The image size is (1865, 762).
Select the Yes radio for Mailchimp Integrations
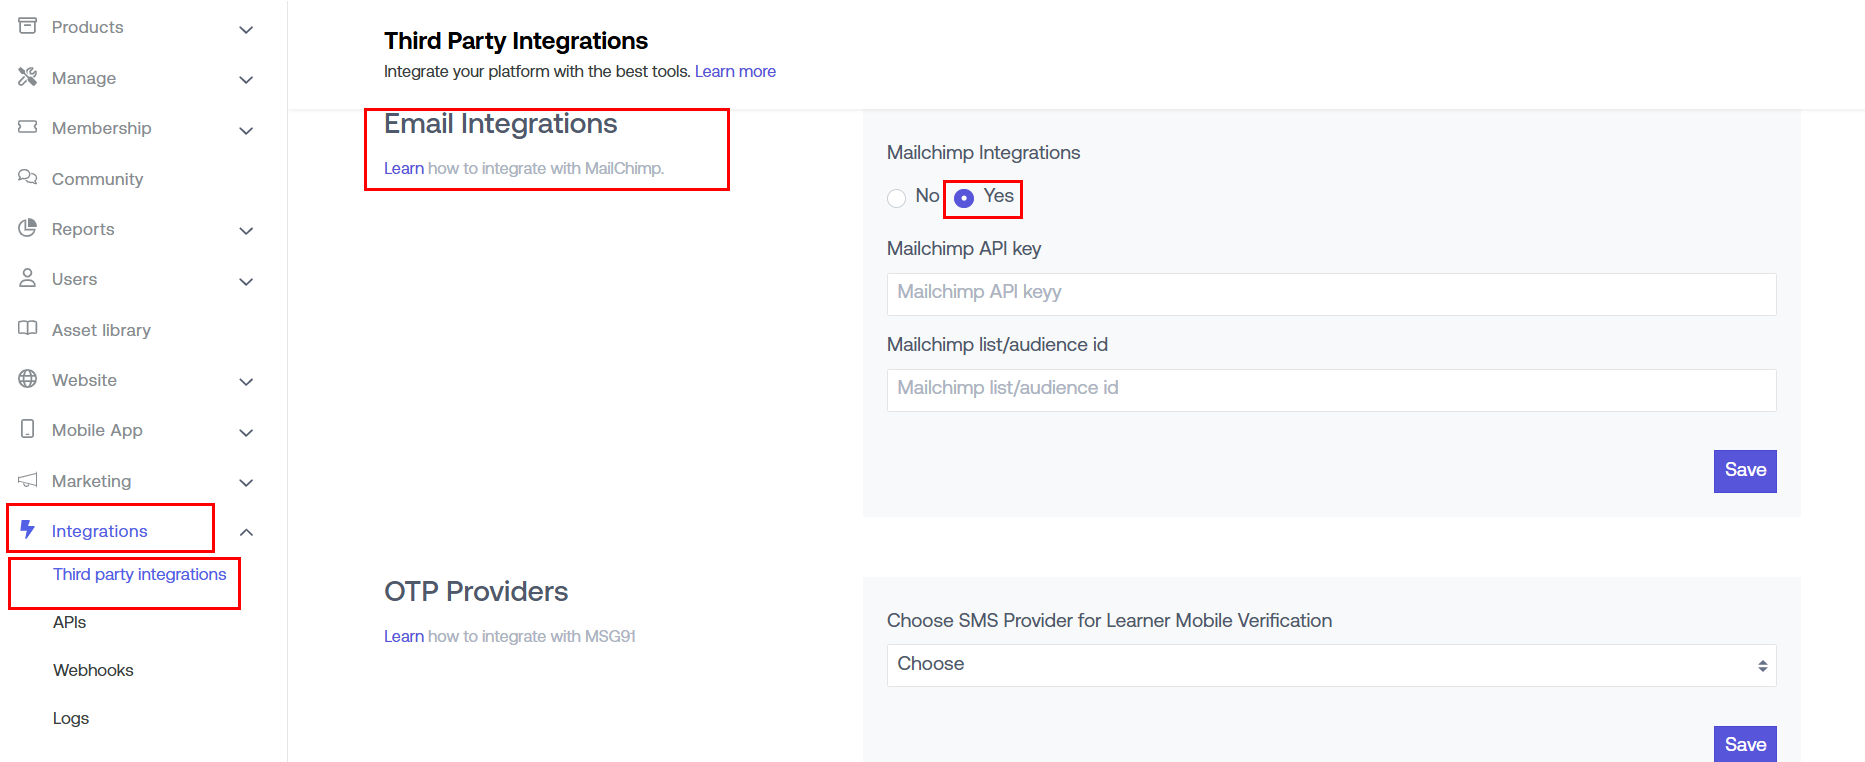point(964,198)
